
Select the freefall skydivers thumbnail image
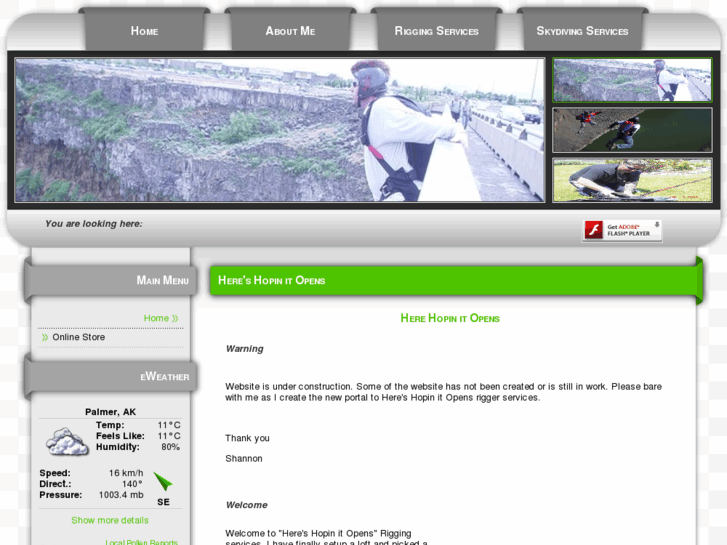632,130
